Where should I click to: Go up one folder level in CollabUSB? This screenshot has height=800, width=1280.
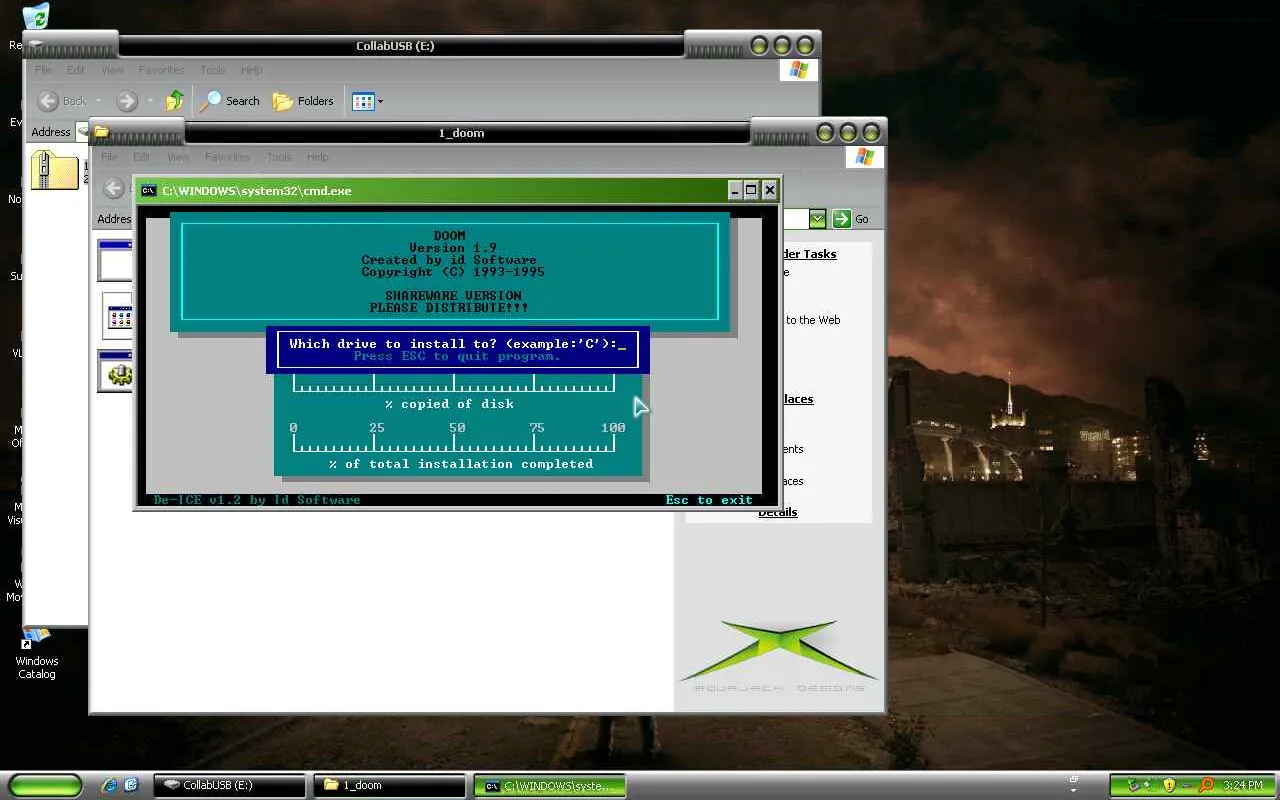tap(175, 101)
